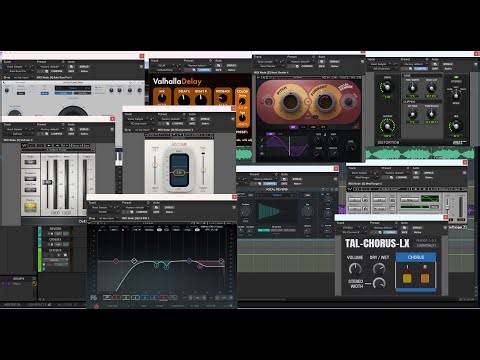
Task: Click the DELAY R knob in ValhallaDelay
Action: (201, 99)
